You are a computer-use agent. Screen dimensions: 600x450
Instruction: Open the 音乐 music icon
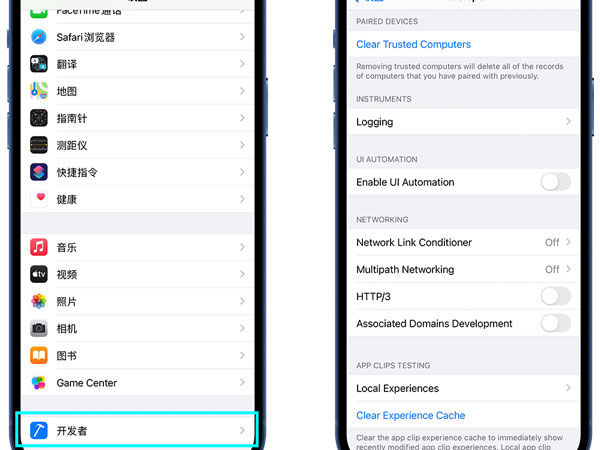(x=39, y=247)
